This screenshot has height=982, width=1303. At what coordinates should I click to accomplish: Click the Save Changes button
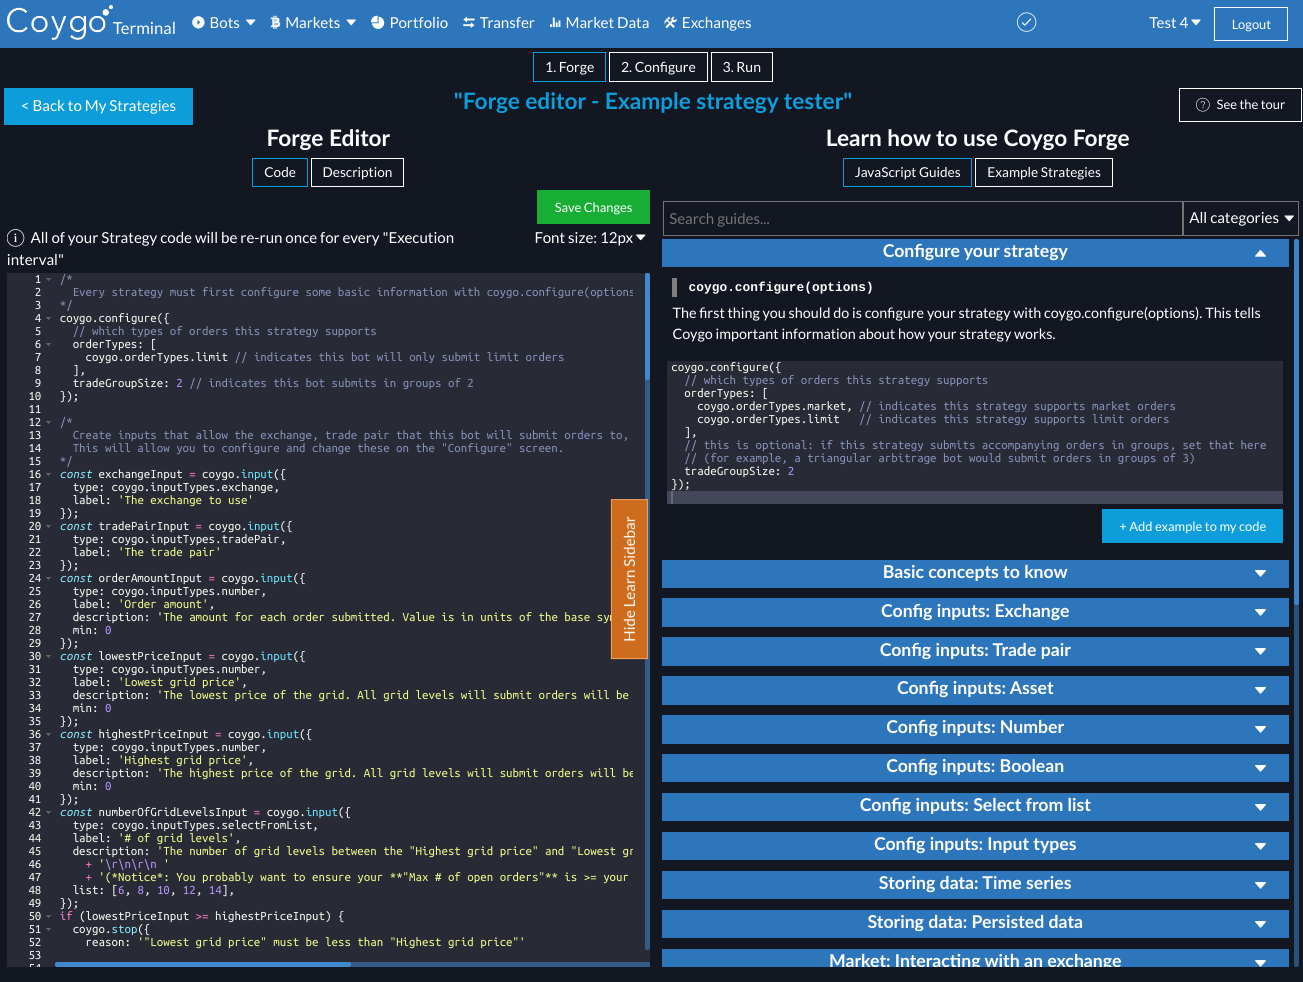point(593,207)
